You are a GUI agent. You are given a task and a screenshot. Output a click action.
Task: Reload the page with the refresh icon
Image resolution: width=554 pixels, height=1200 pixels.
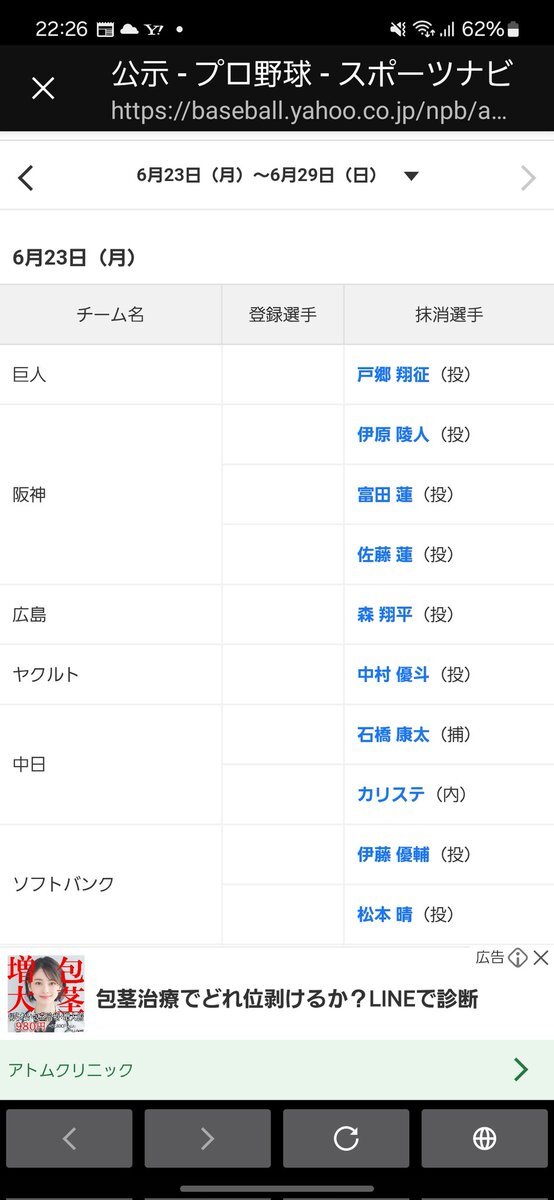(x=346, y=1138)
